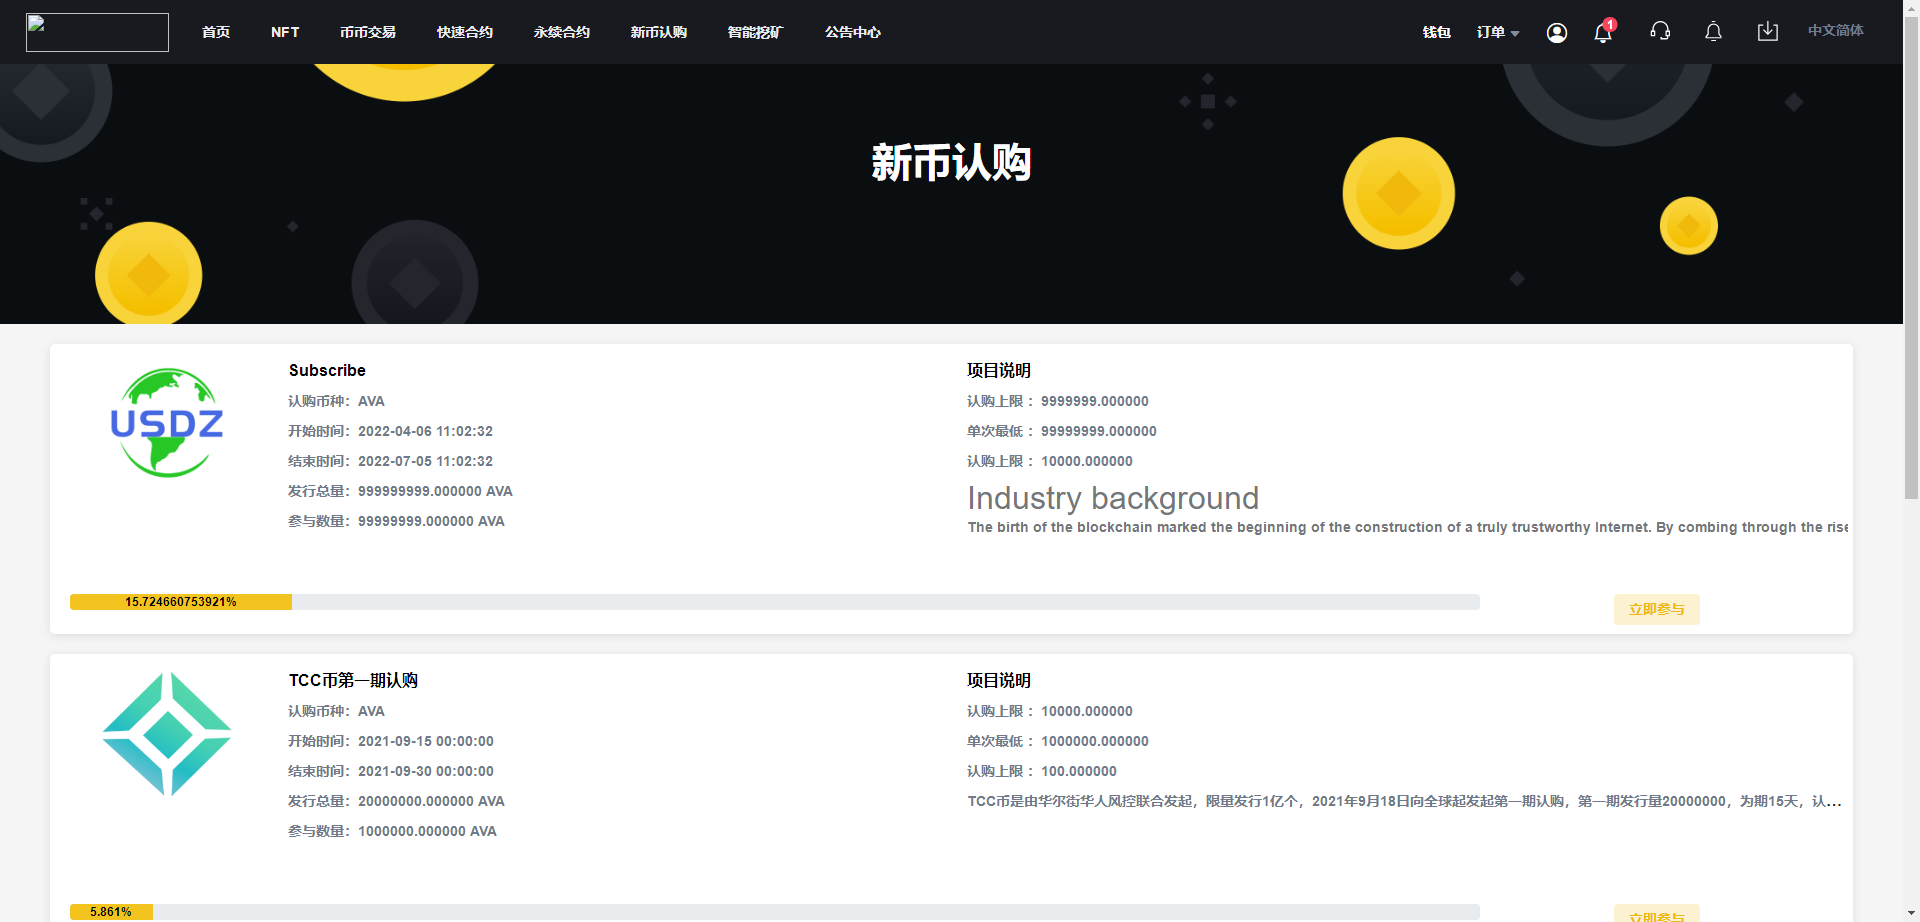Click issue total 20000000.000000 AVA
This screenshot has height=922, width=1920.
[431, 802]
